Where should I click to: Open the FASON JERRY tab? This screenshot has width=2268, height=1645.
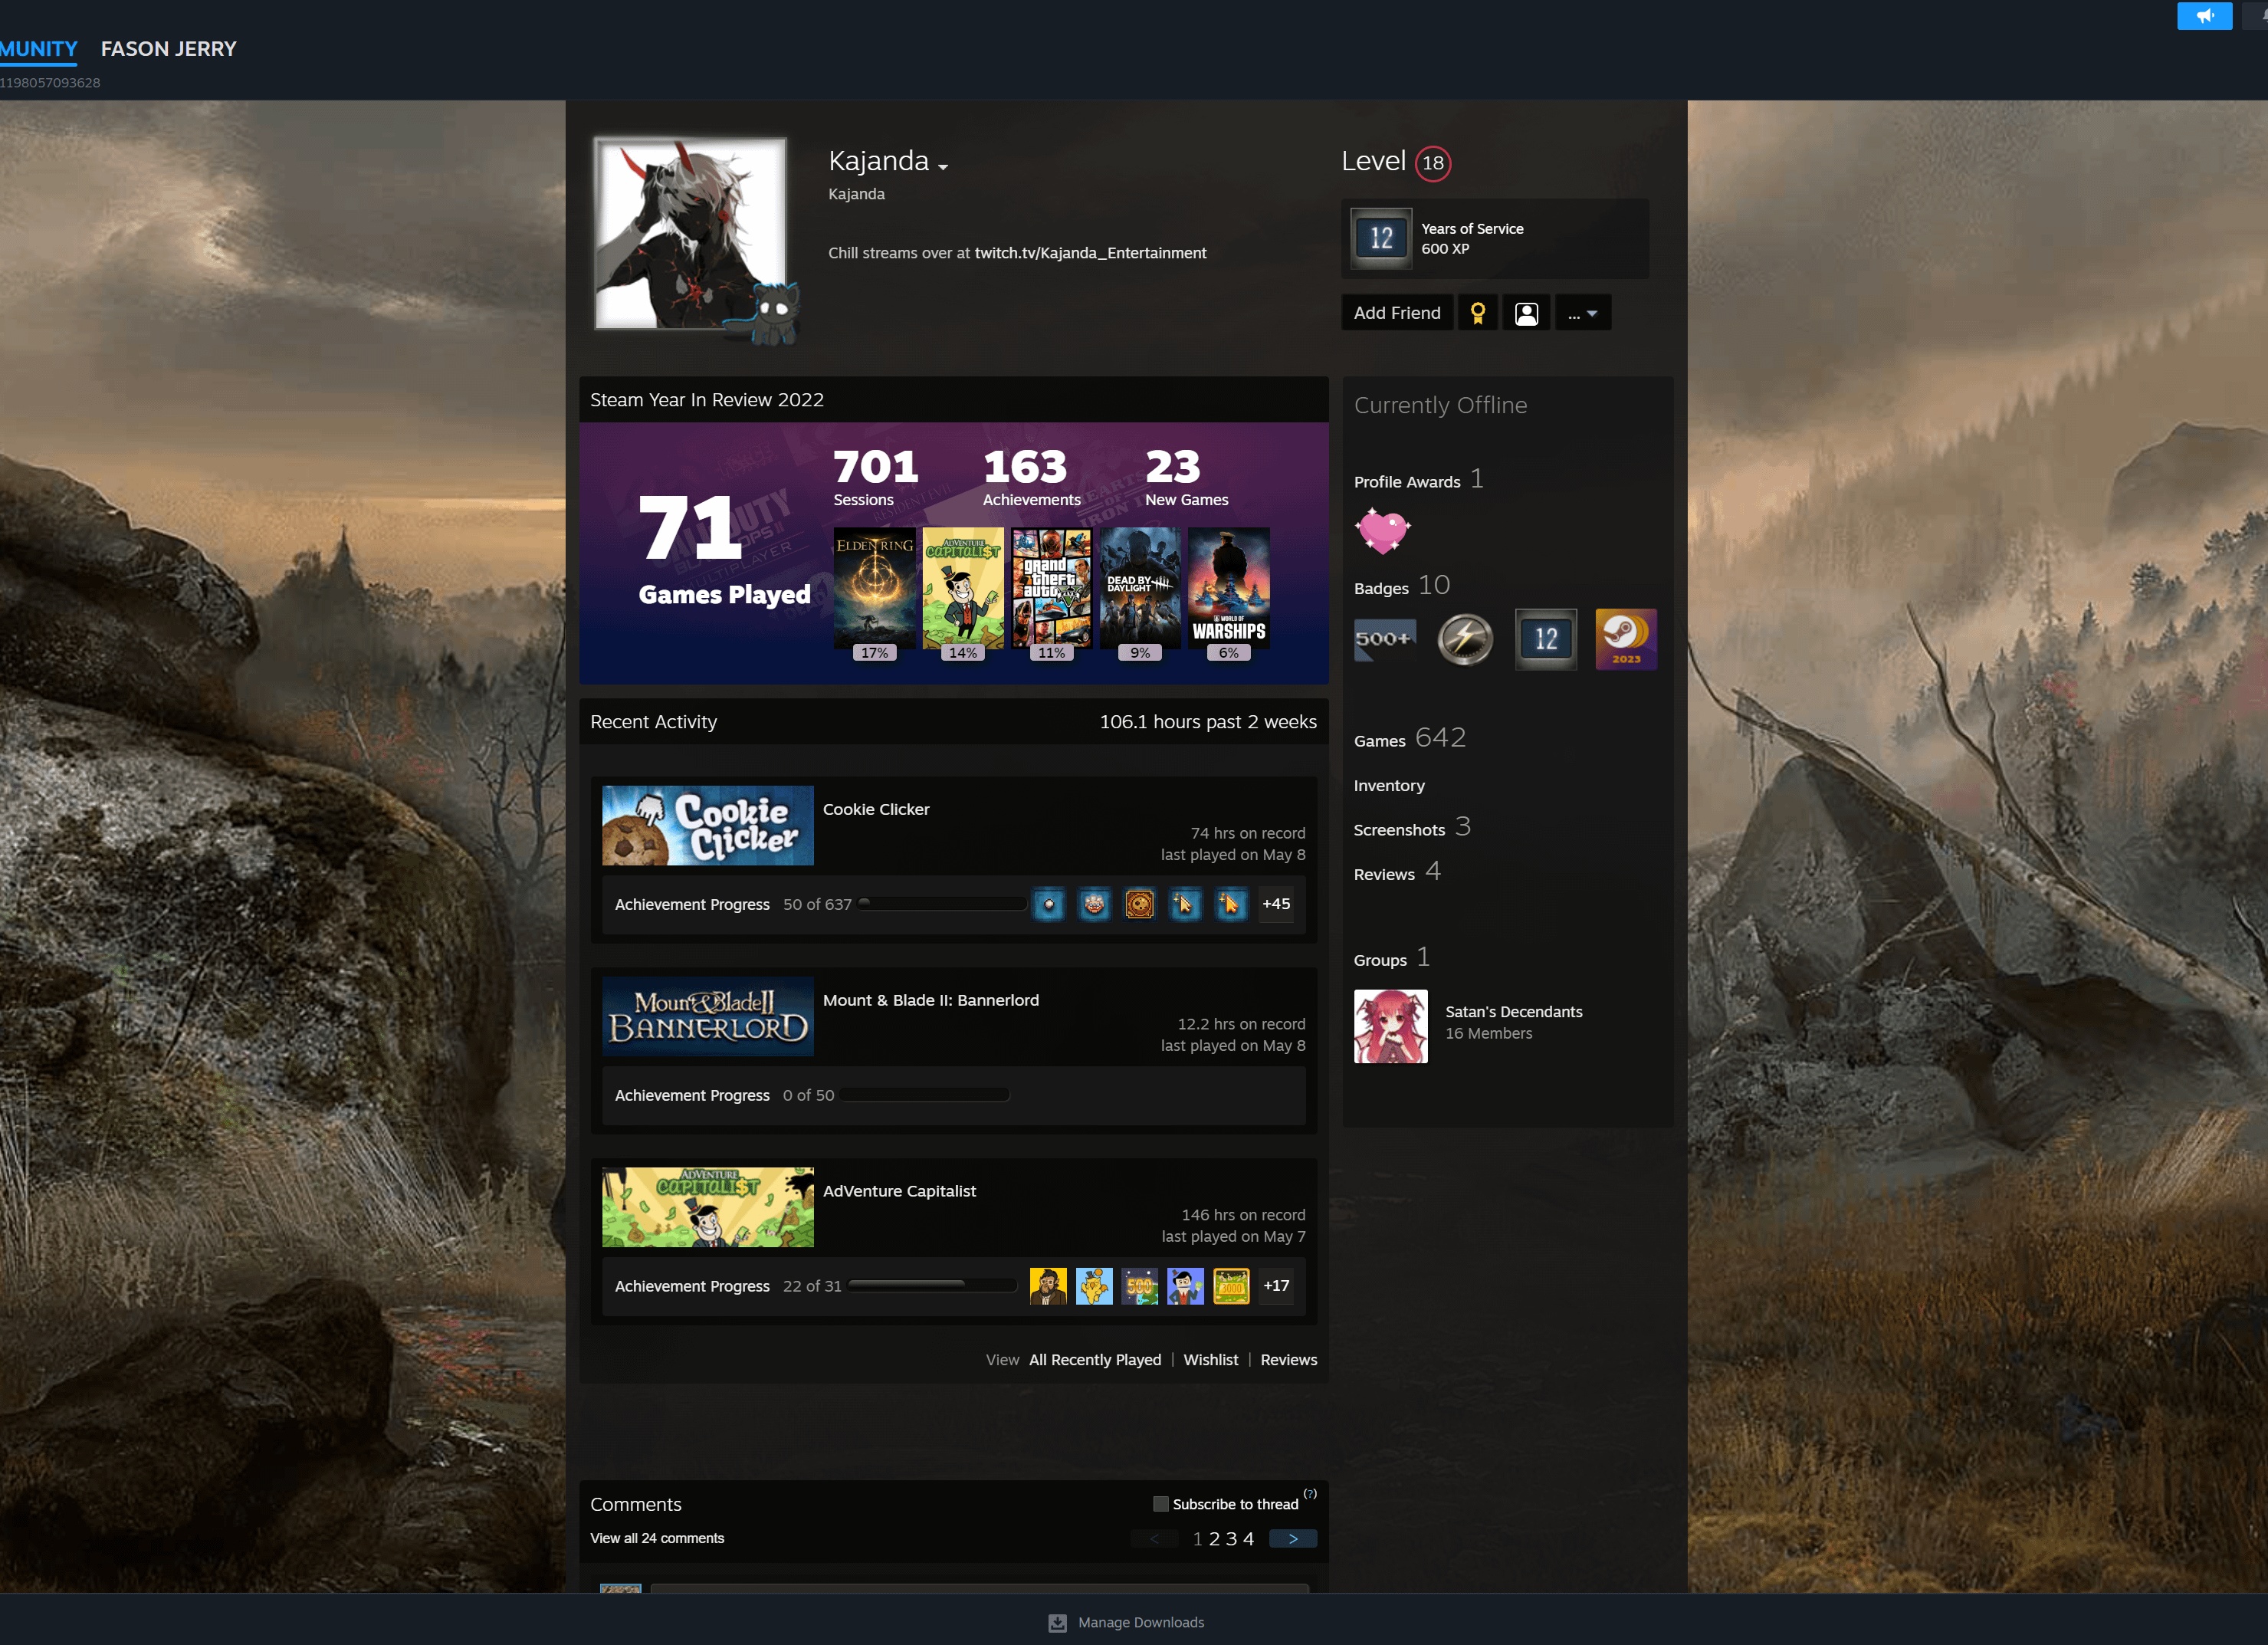tap(169, 49)
